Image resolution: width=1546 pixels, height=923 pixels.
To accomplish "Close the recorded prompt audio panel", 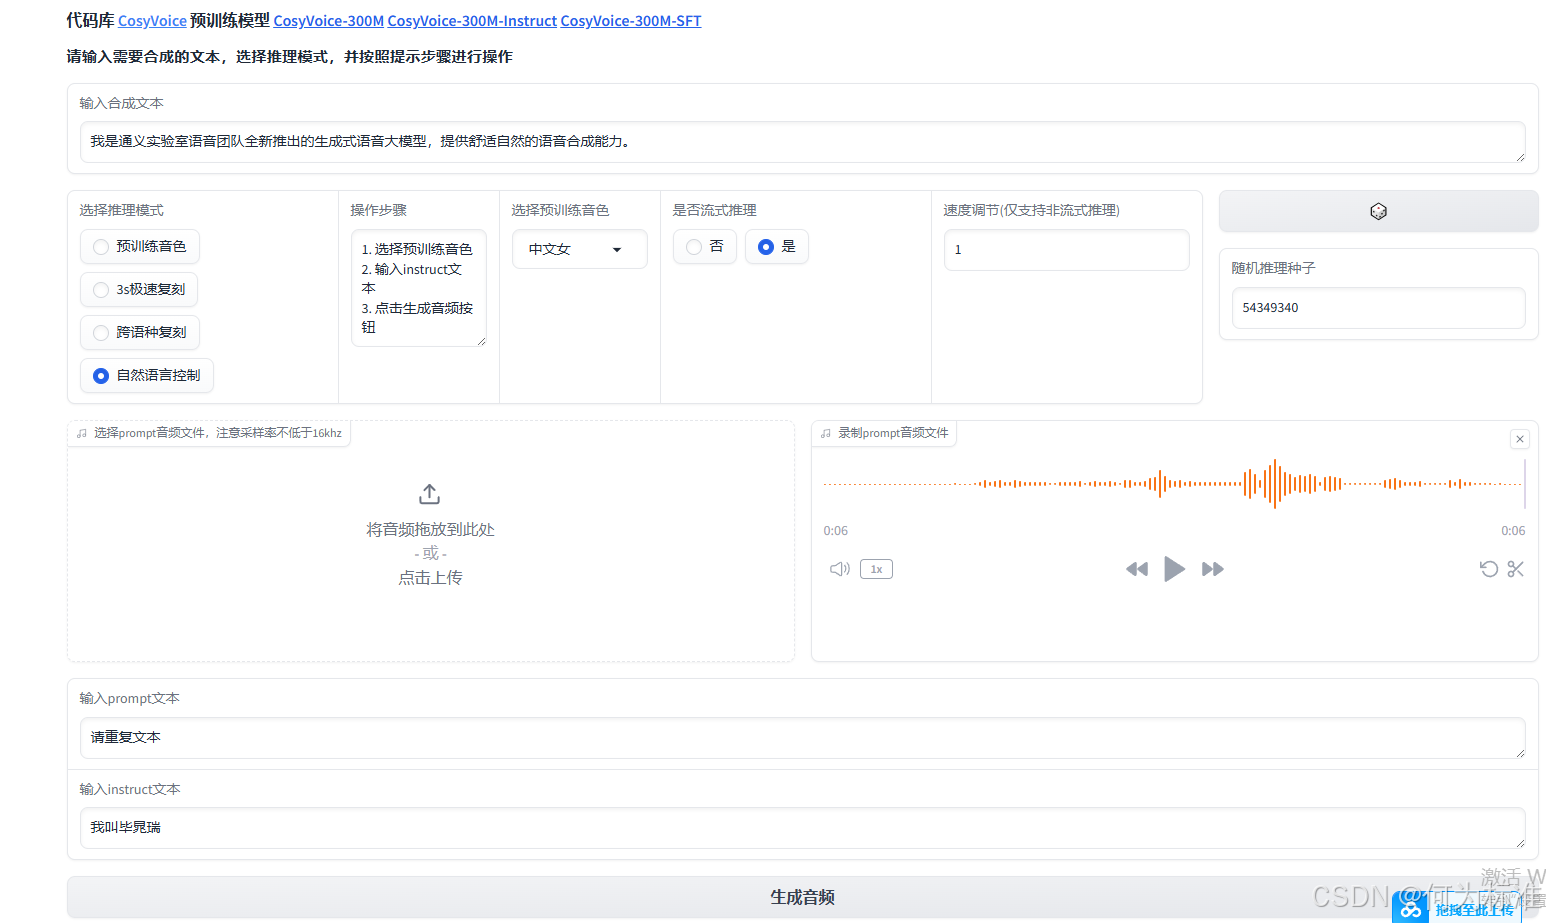I will coord(1519,439).
